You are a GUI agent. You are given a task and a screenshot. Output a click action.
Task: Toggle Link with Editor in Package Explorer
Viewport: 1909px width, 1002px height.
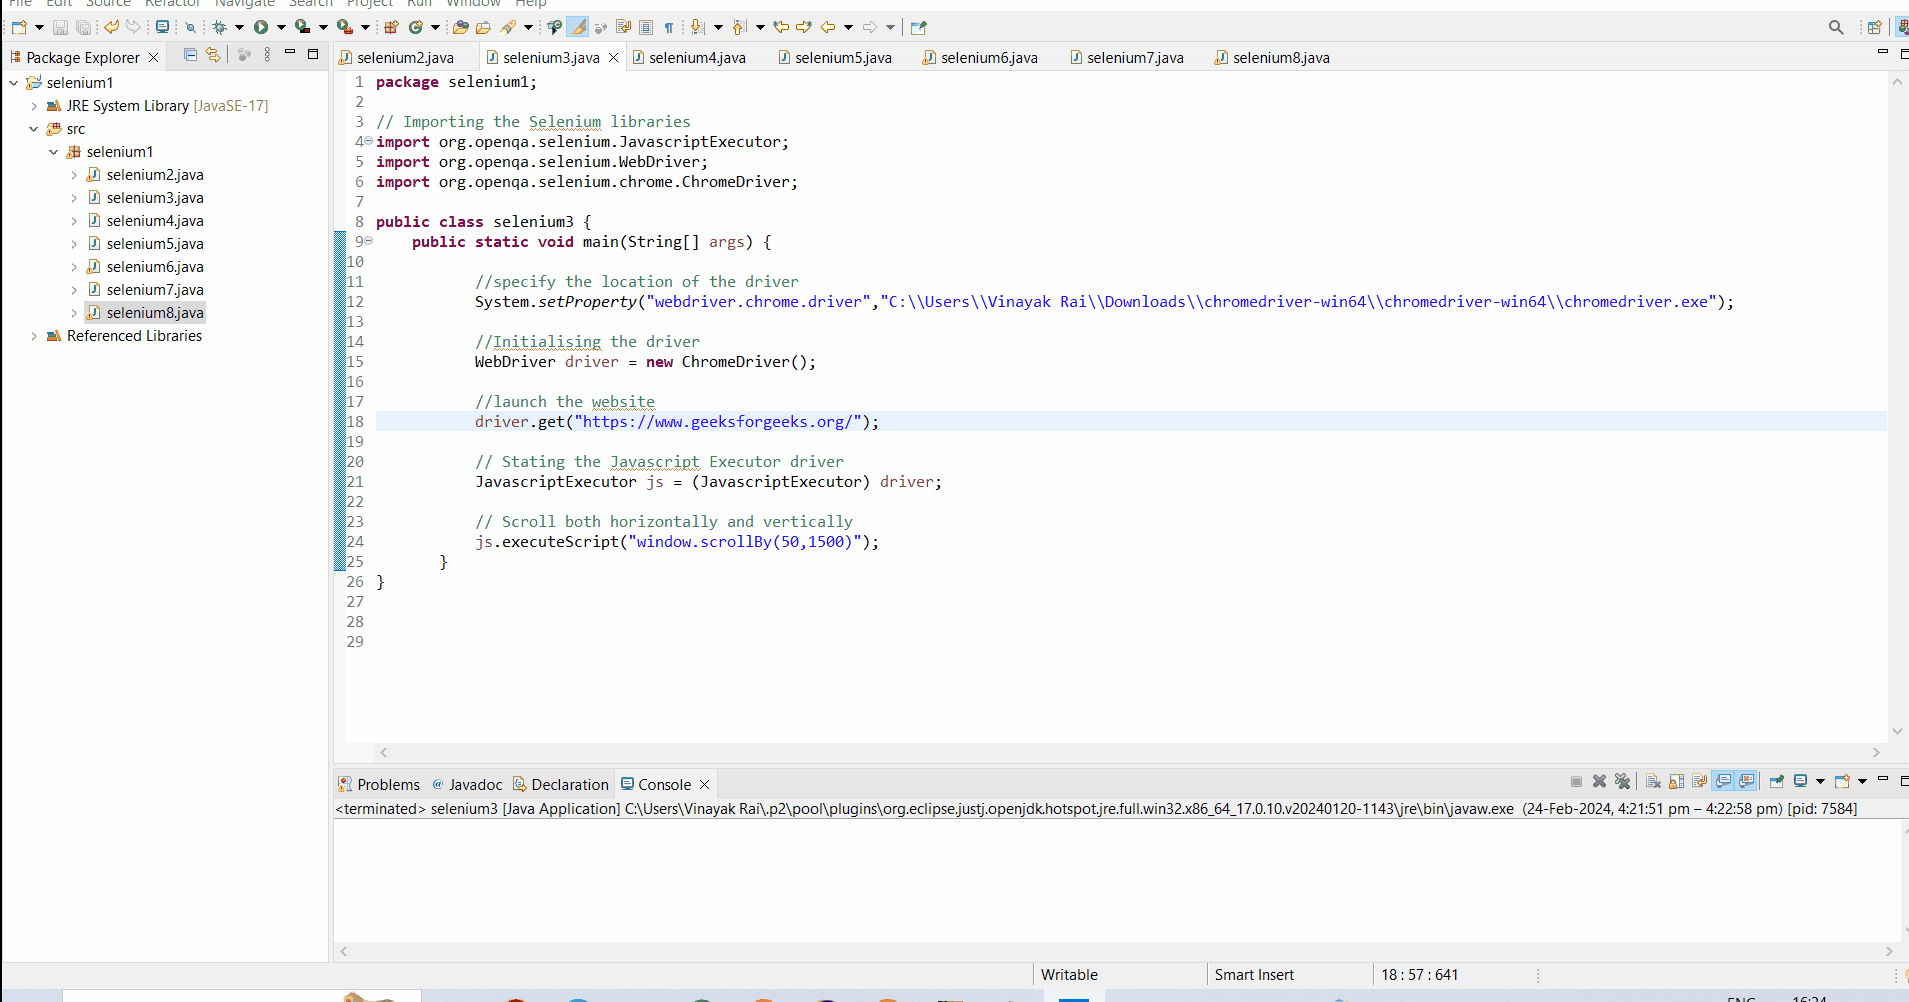coord(213,55)
